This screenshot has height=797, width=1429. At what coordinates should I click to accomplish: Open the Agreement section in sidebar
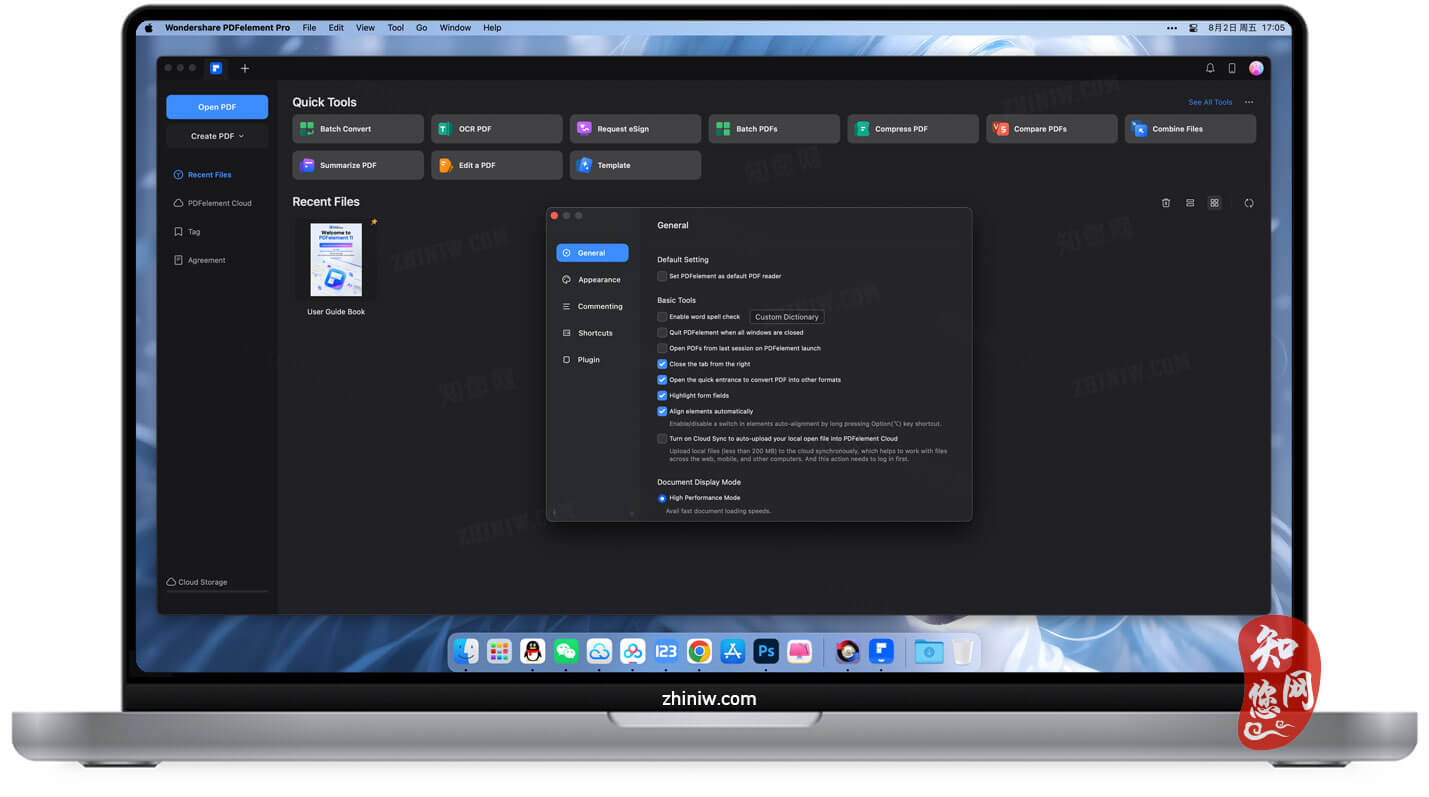(x=199, y=260)
